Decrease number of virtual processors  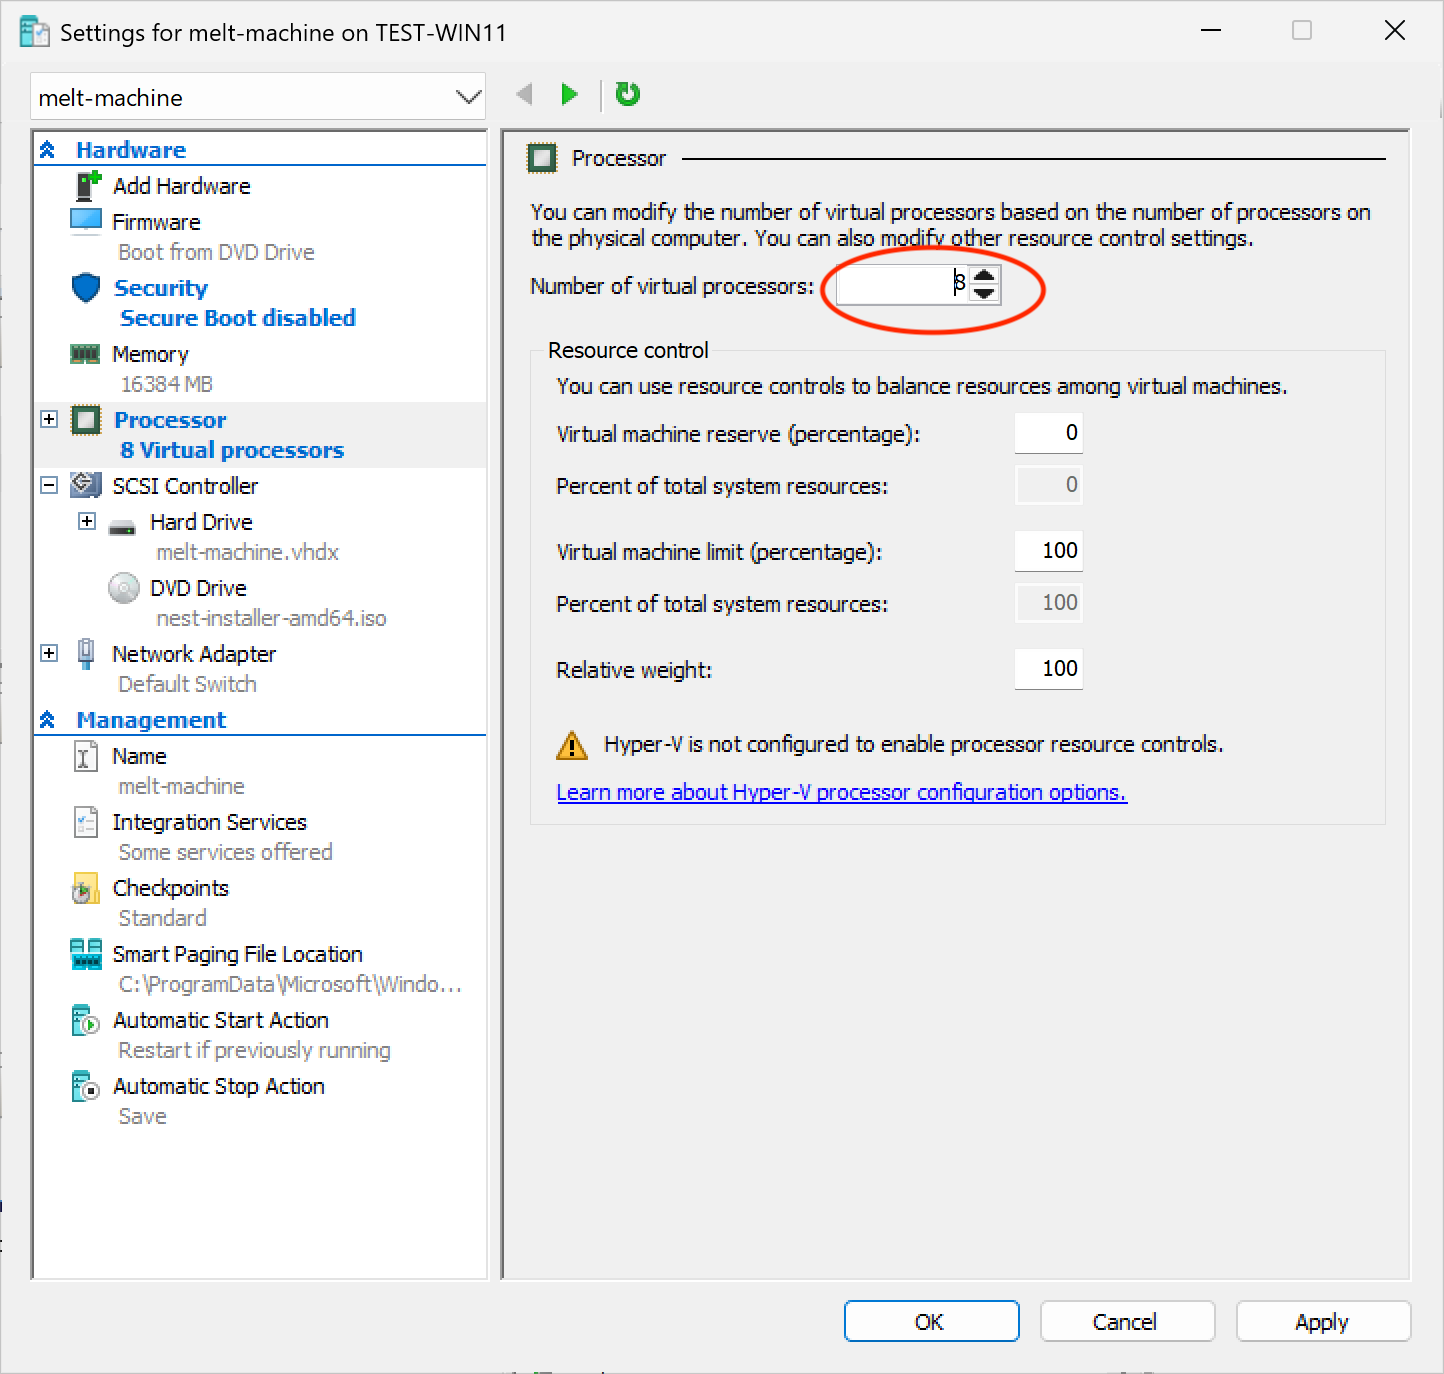984,293
